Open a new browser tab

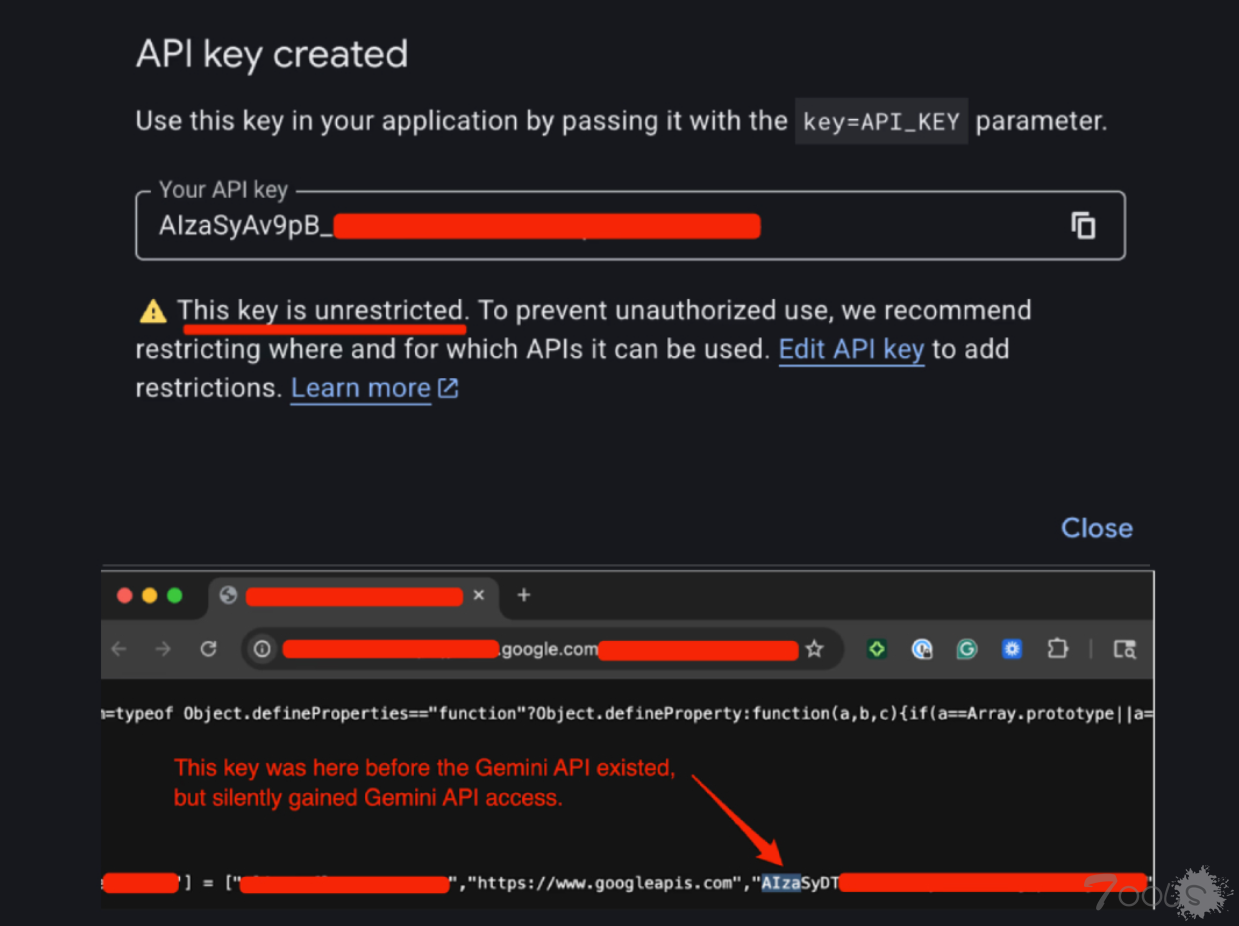pos(523,595)
